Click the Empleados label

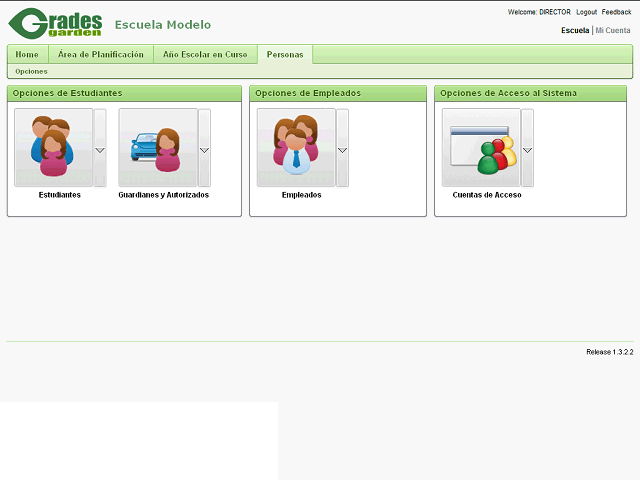point(302,195)
